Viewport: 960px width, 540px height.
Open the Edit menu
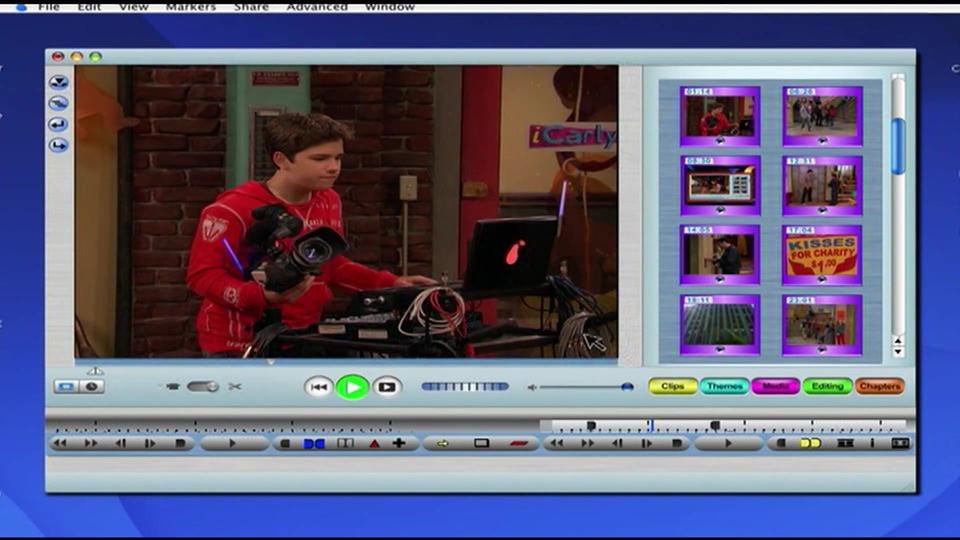89,7
